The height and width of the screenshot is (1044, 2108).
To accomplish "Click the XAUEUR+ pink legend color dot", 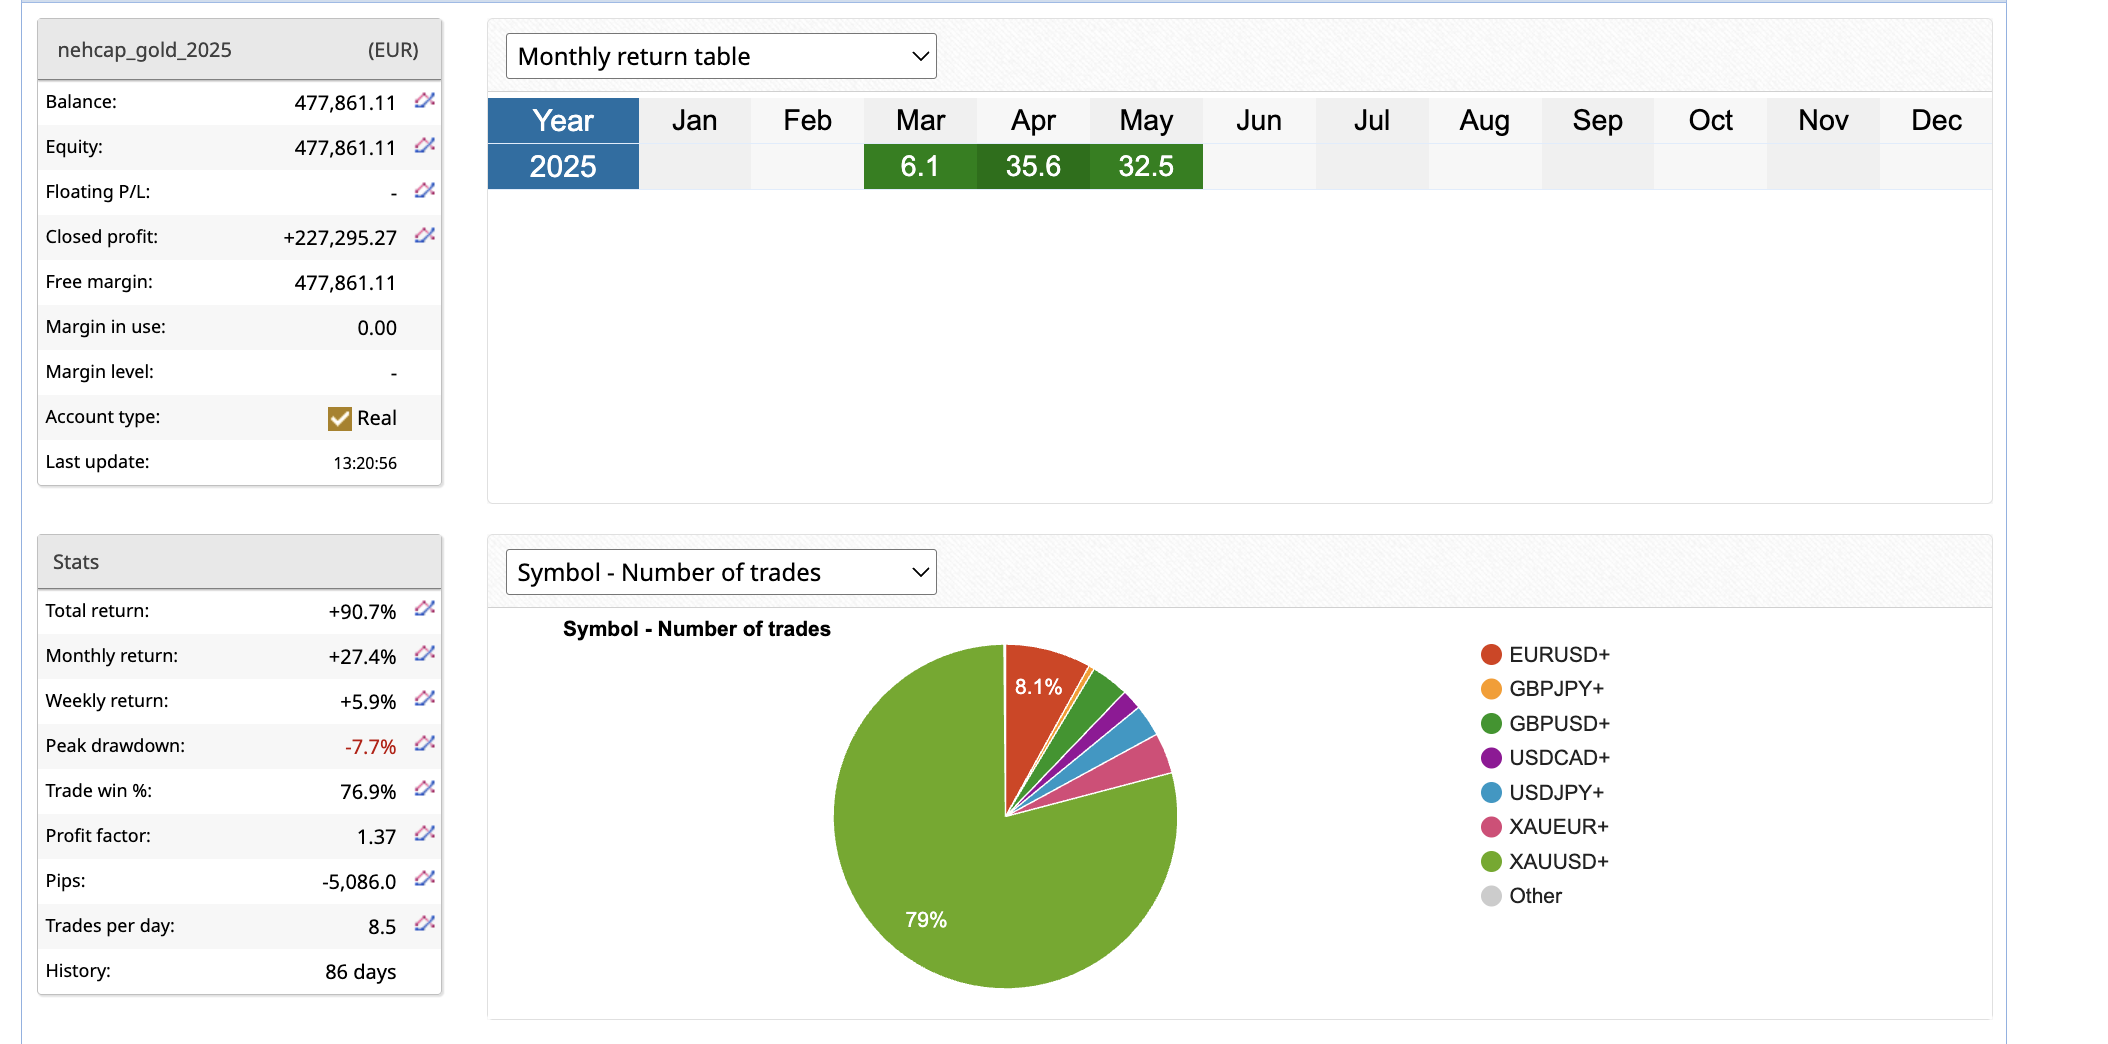I will point(1491,827).
